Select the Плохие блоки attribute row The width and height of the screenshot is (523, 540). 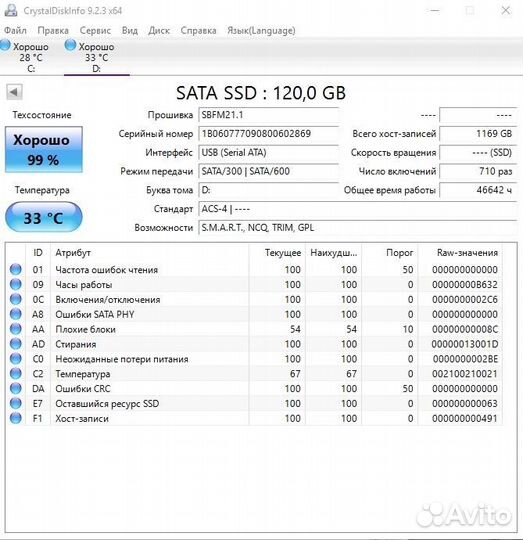click(x=254, y=329)
